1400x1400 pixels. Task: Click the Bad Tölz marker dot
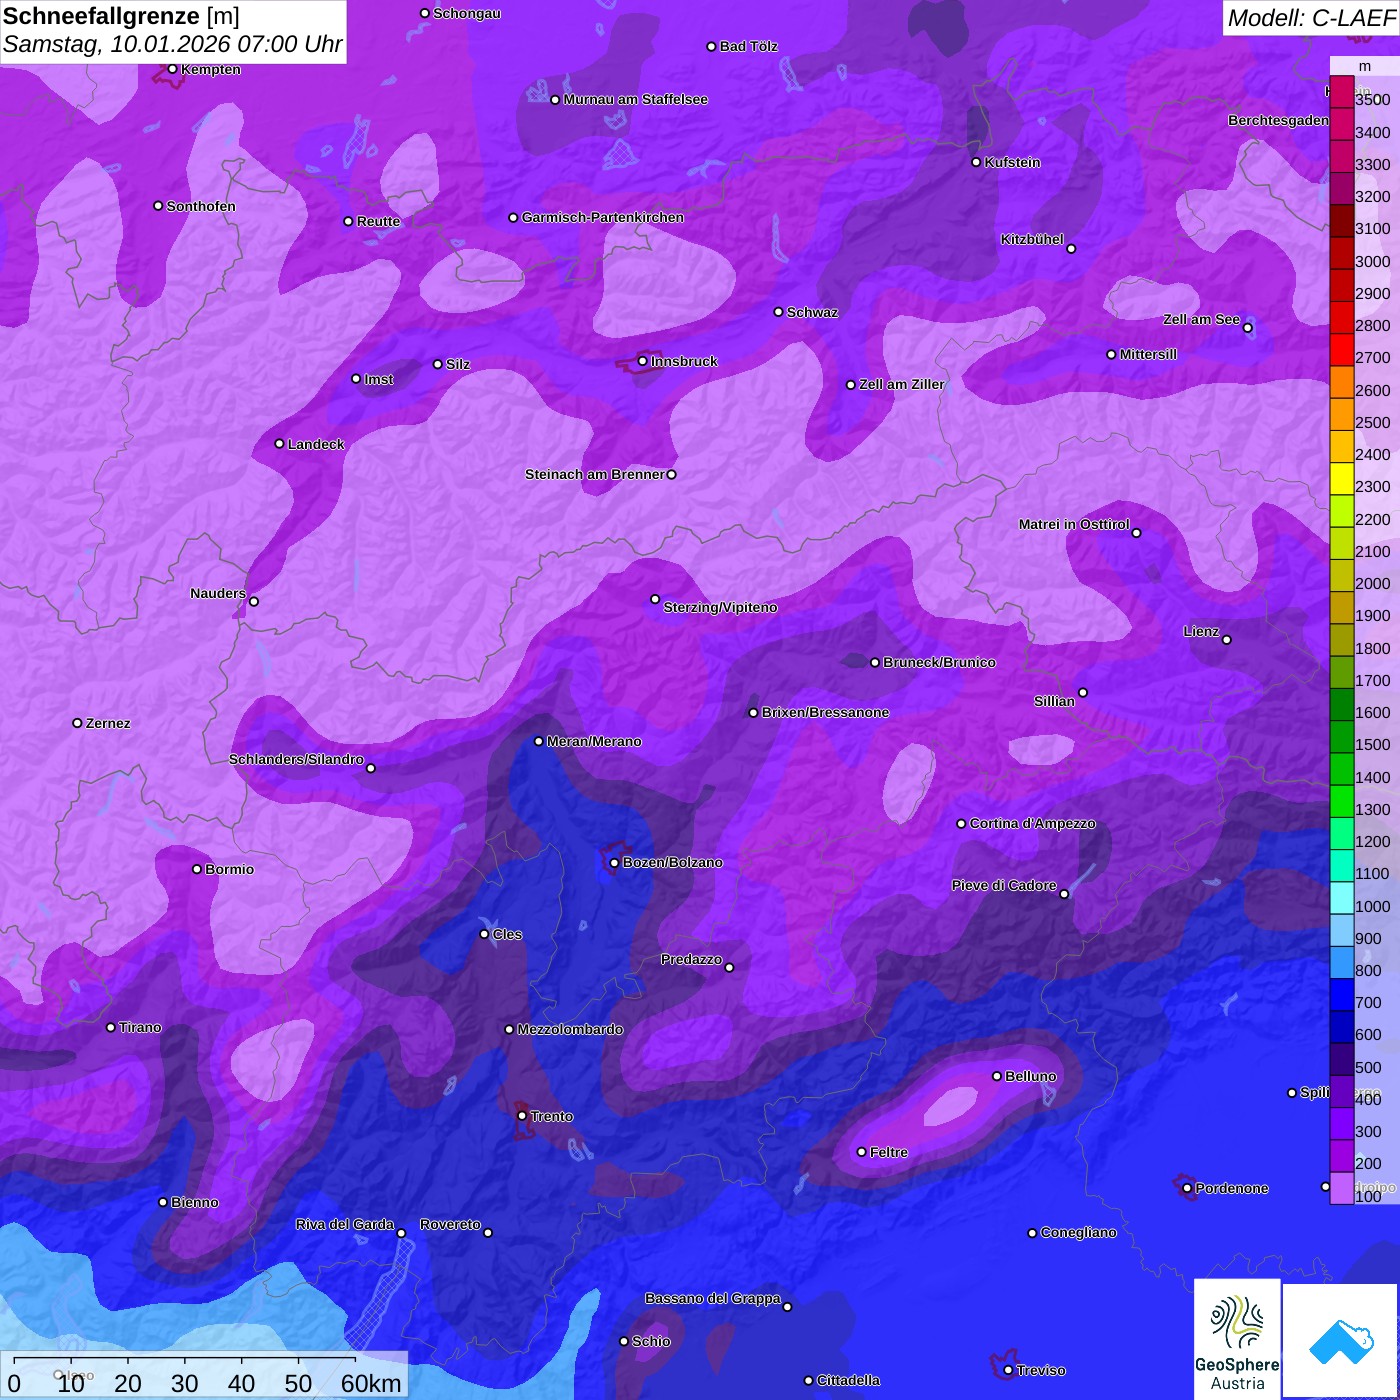(x=712, y=46)
